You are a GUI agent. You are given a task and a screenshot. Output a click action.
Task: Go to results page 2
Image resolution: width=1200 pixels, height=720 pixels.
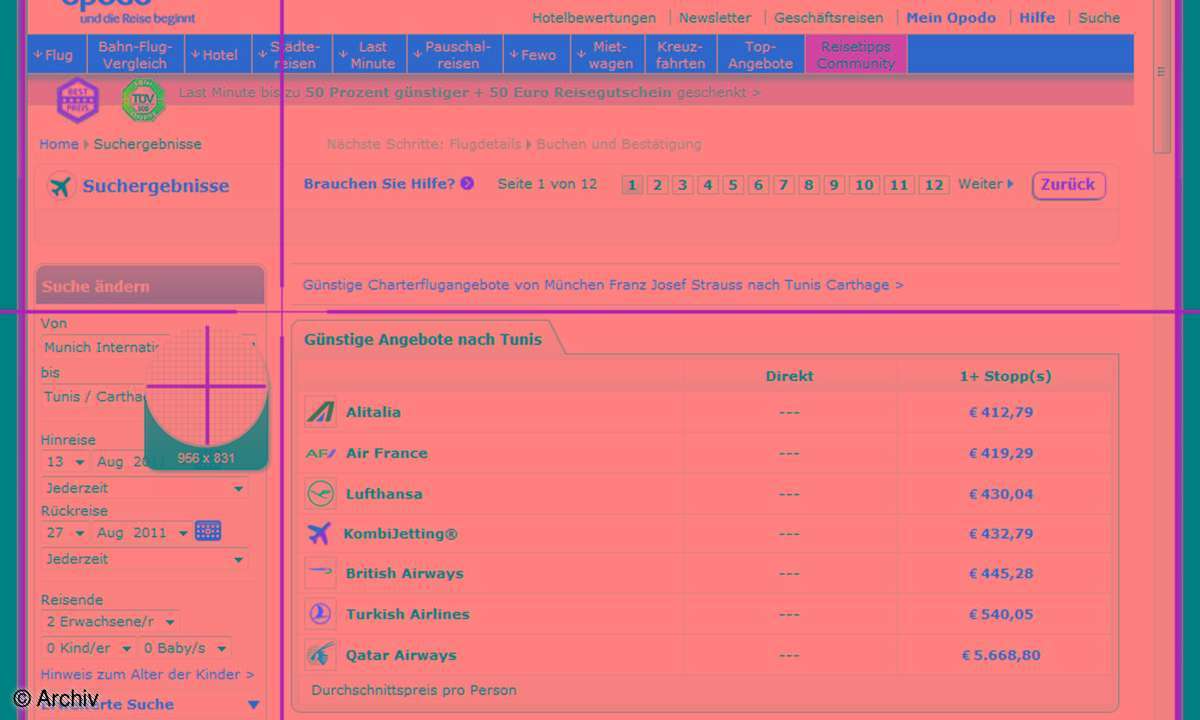pyautogui.click(x=657, y=185)
